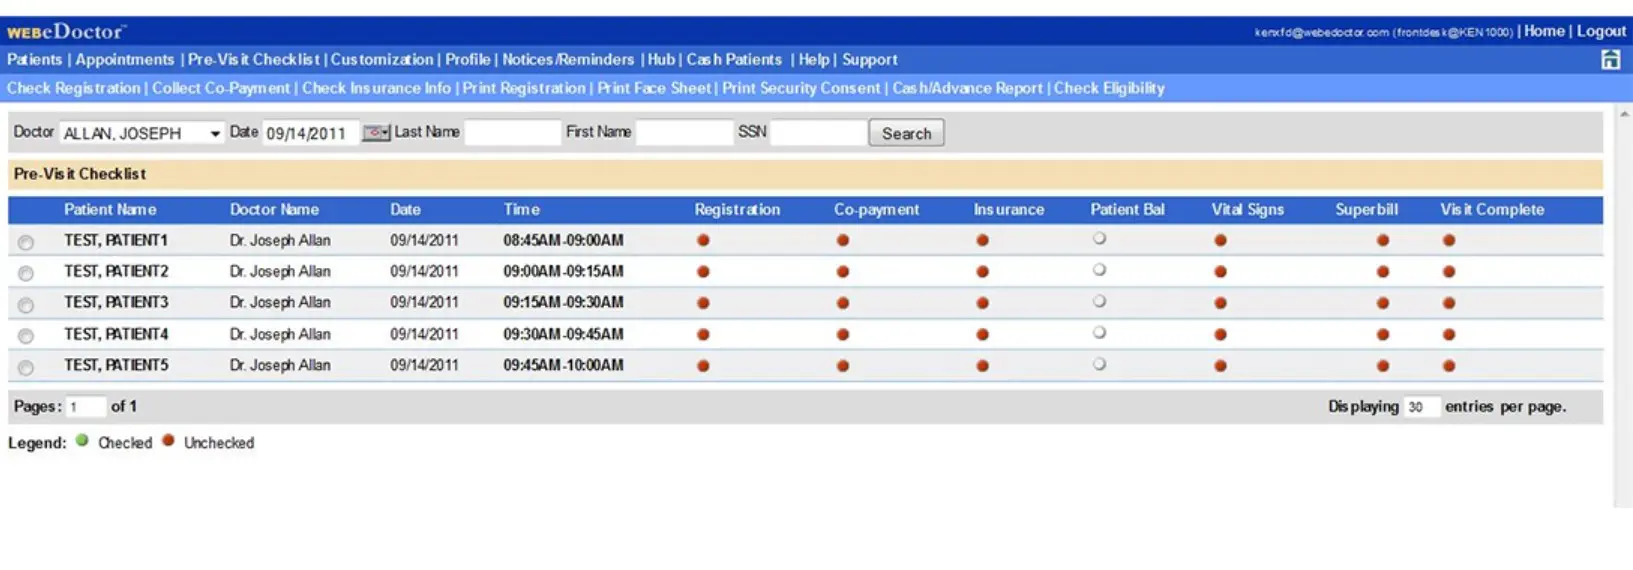Click into the Last Name field
This screenshot has height=570, width=1633.
512,133
